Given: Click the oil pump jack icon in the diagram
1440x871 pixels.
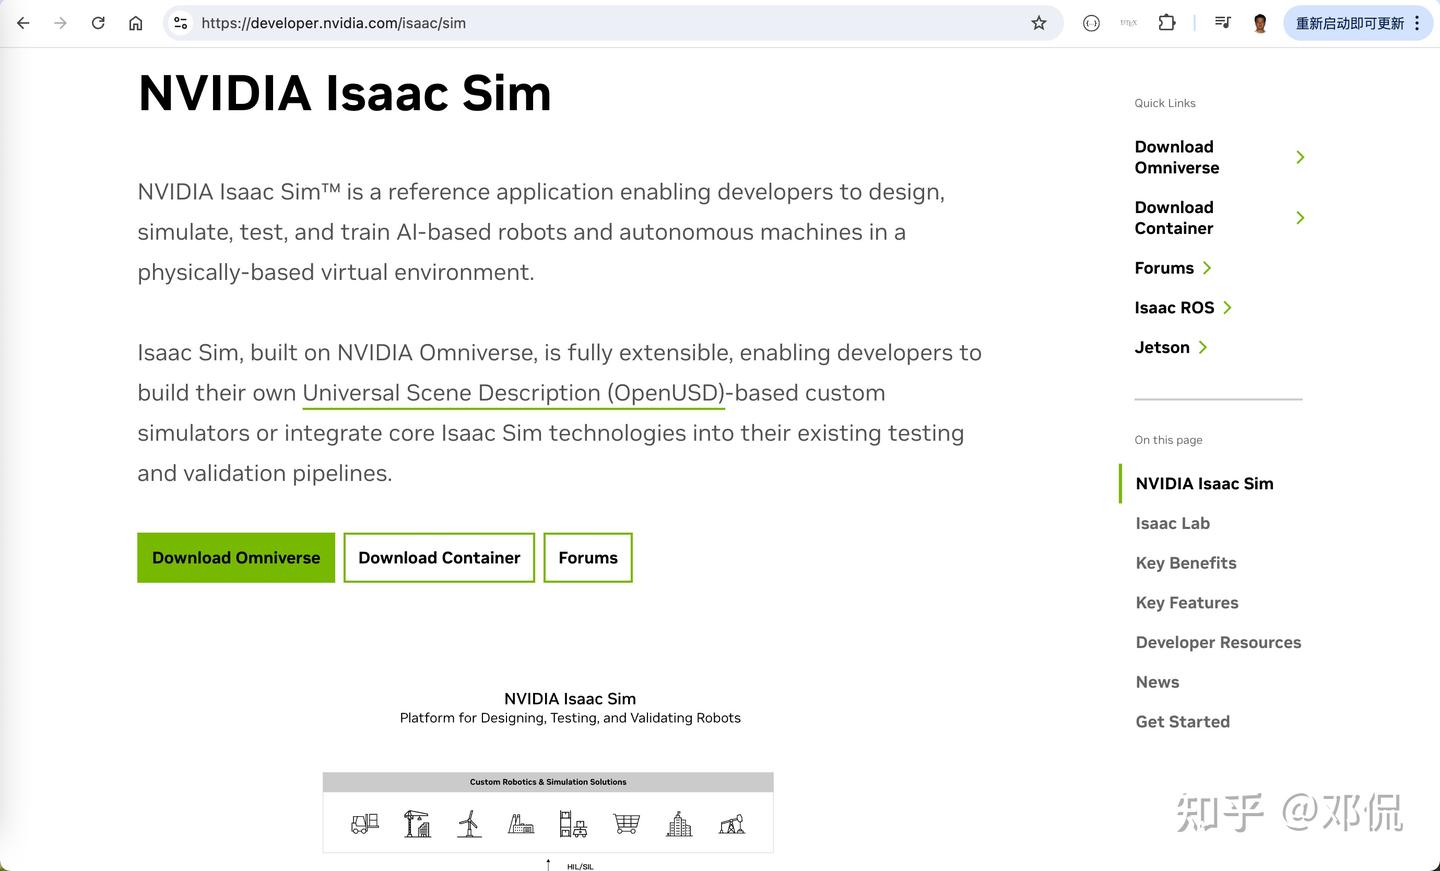Looking at the screenshot, I should [731, 823].
